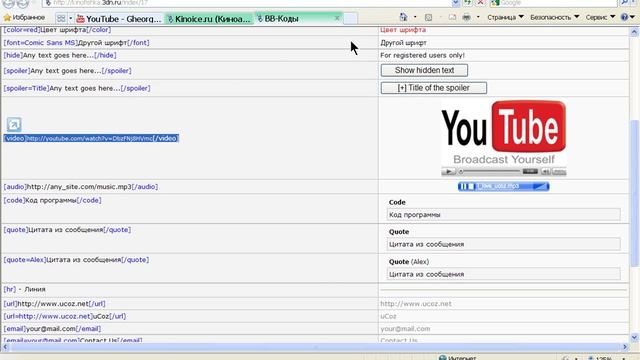Viewport: 640px width, 360px height.
Task: Open the Безопасность menu
Action: pos(555,17)
